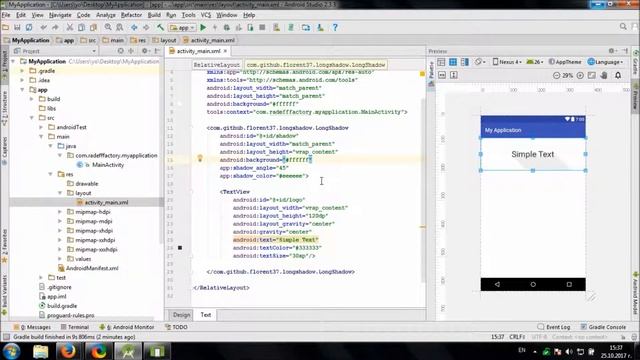Collapse the res folder node
640x360 pixels.
51,174
